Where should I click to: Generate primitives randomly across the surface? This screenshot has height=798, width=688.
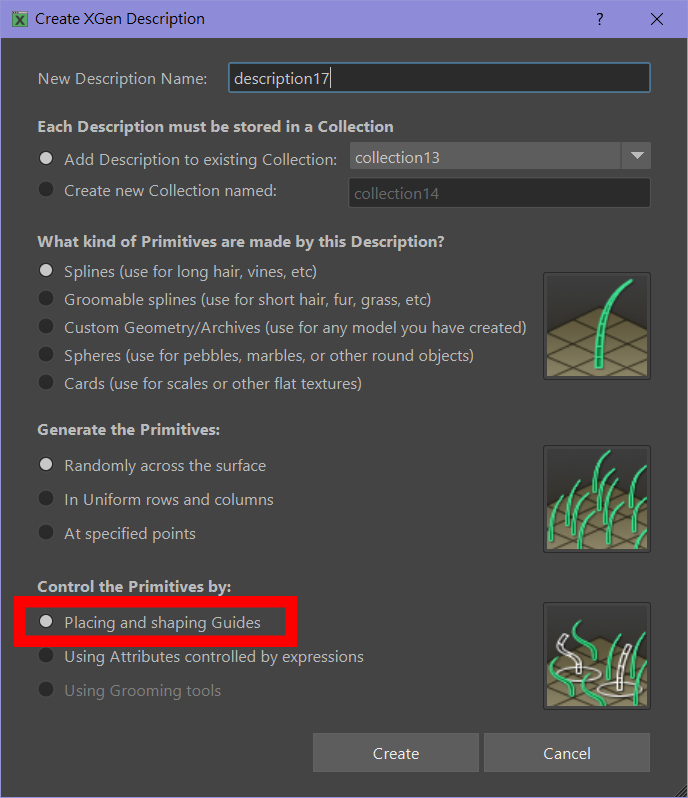46,465
